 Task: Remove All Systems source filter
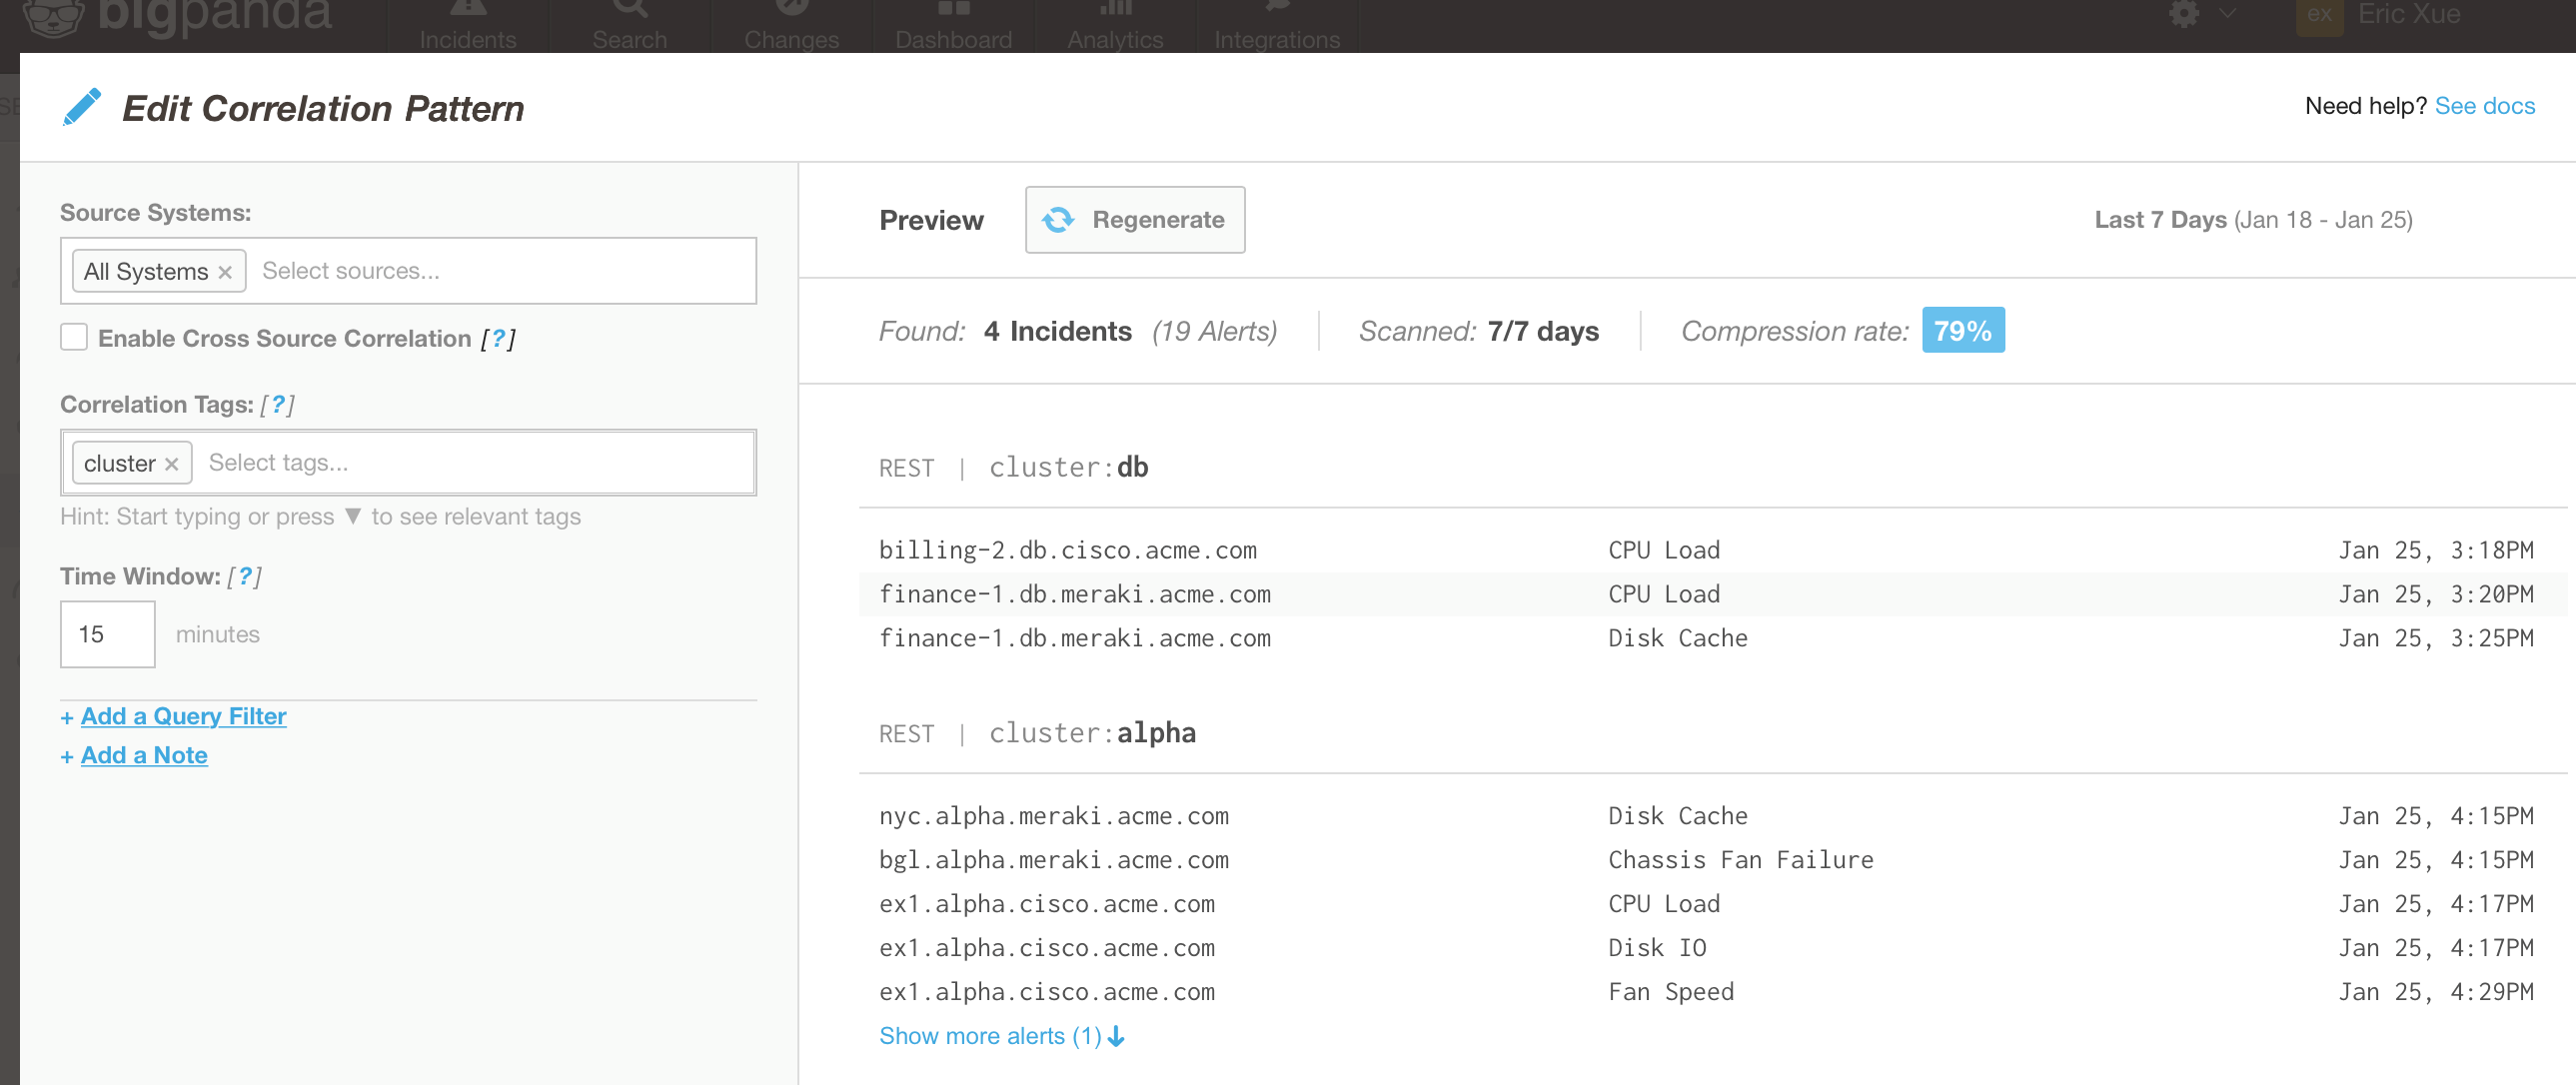pyautogui.click(x=227, y=271)
